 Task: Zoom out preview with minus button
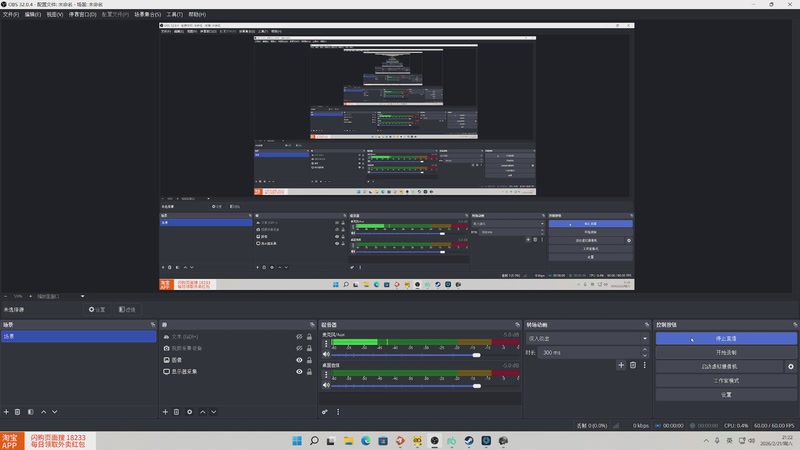click(6, 296)
